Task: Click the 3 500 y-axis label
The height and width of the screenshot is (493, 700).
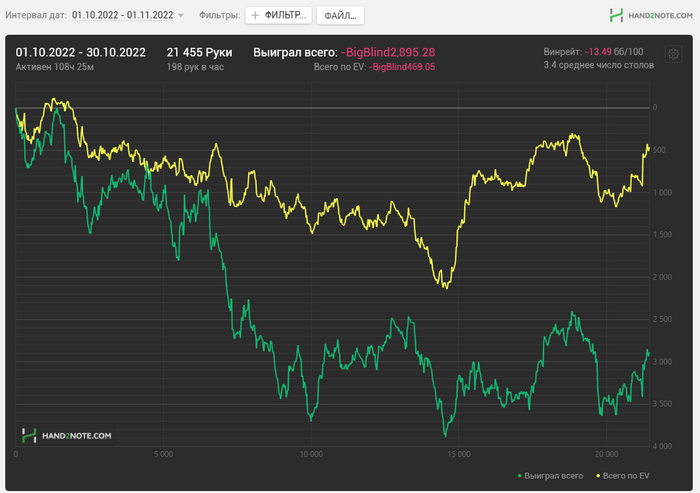Action: tap(662, 404)
